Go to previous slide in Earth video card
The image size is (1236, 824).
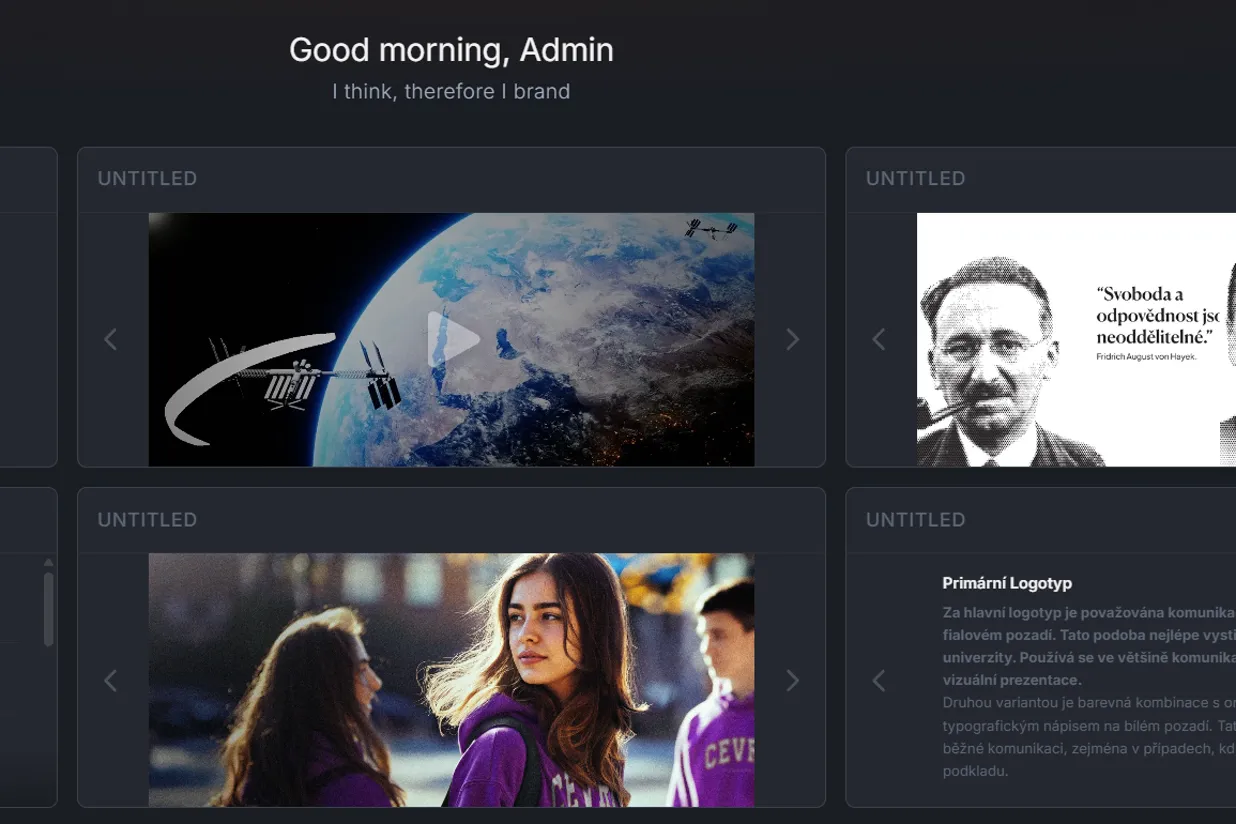pyautogui.click(x=111, y=340)
